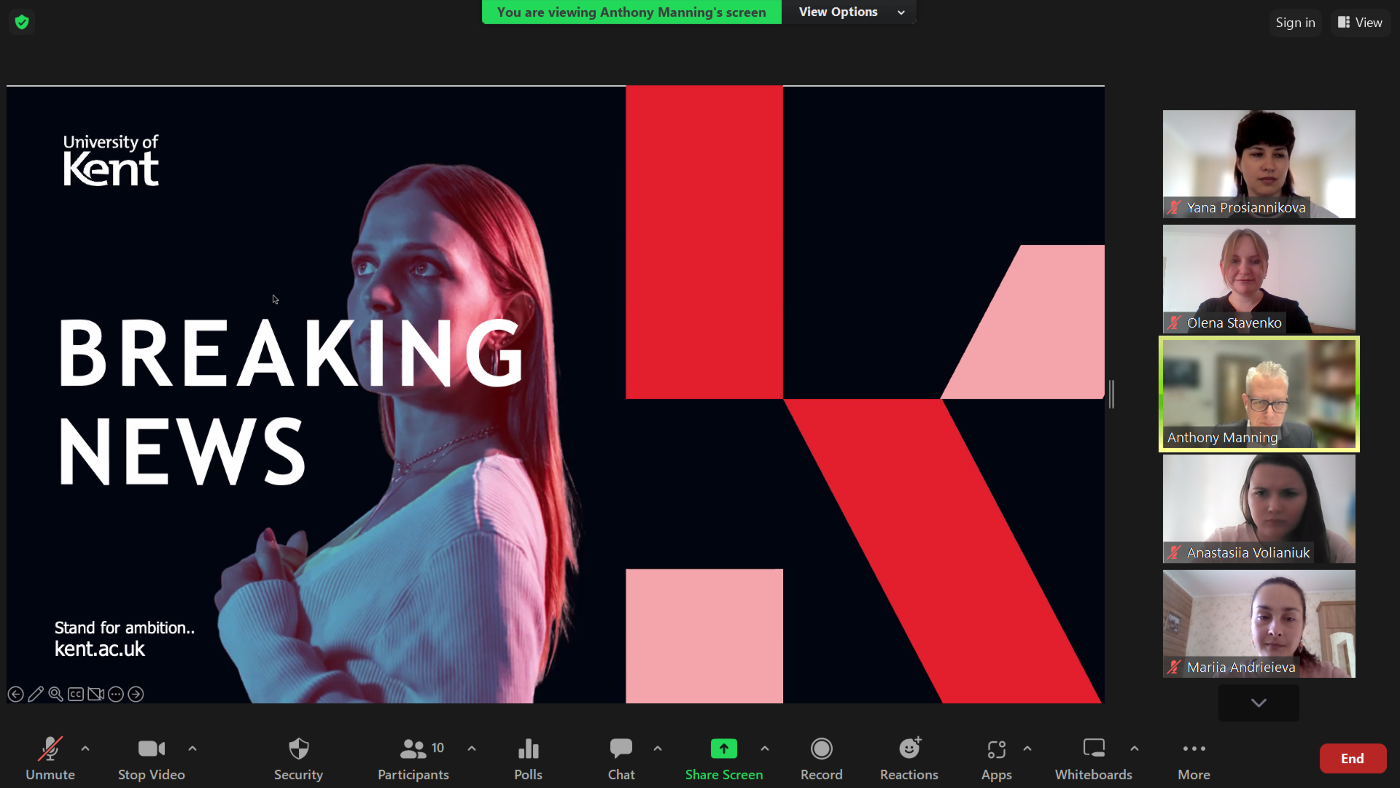The image size is (1400, 788).
Task: Open View Options dropdown
Action: coord(851,12)
